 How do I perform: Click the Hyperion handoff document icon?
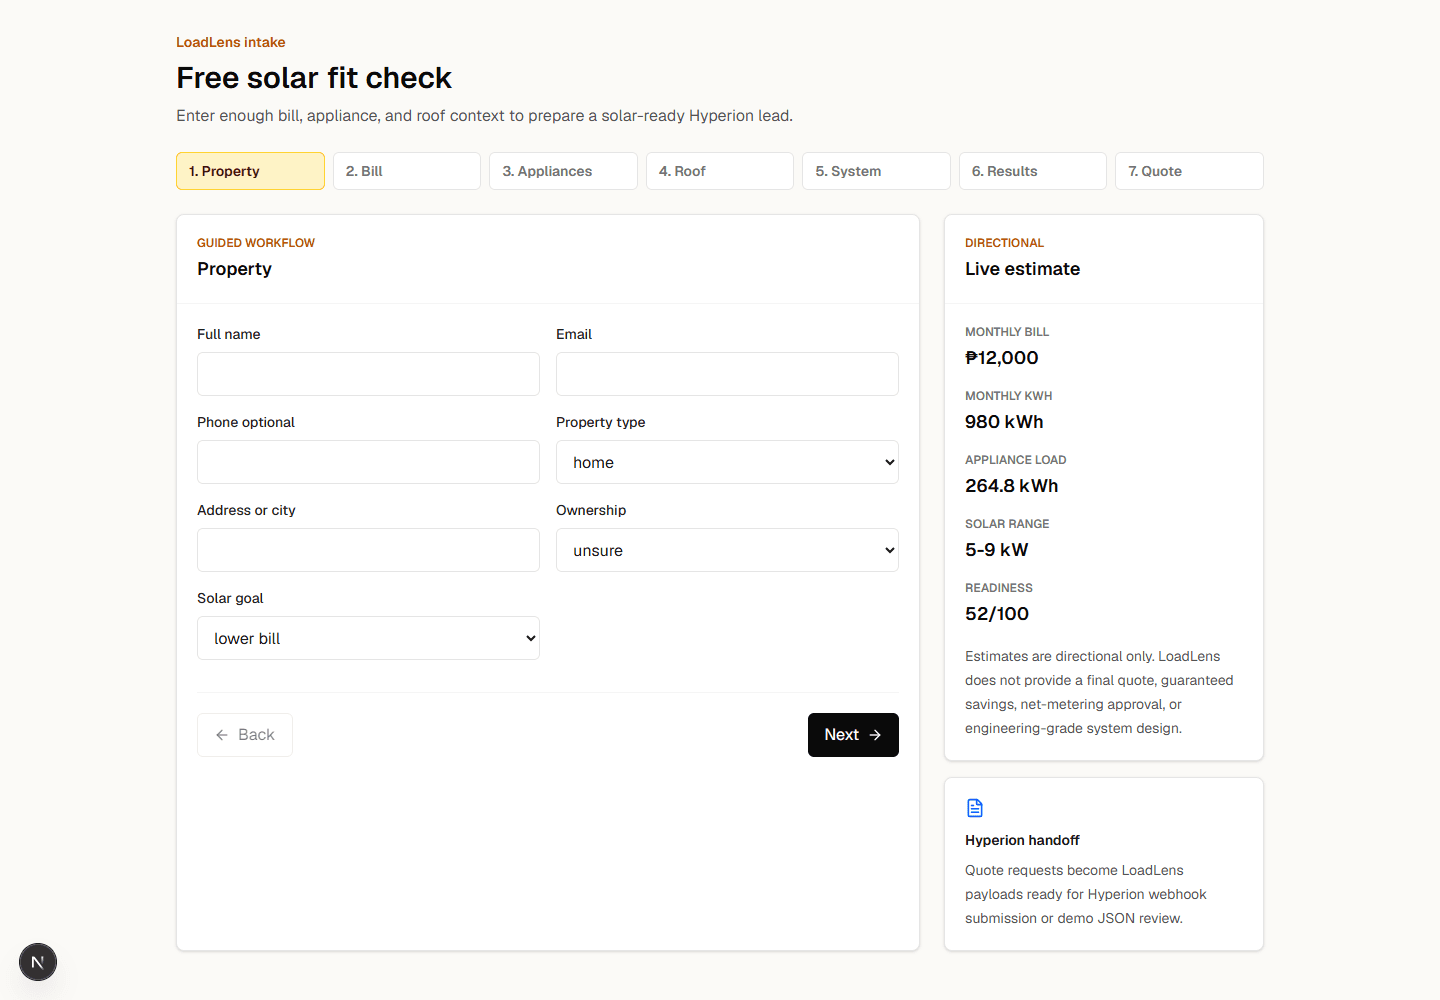pyautogui.click(x=975, y=808)
